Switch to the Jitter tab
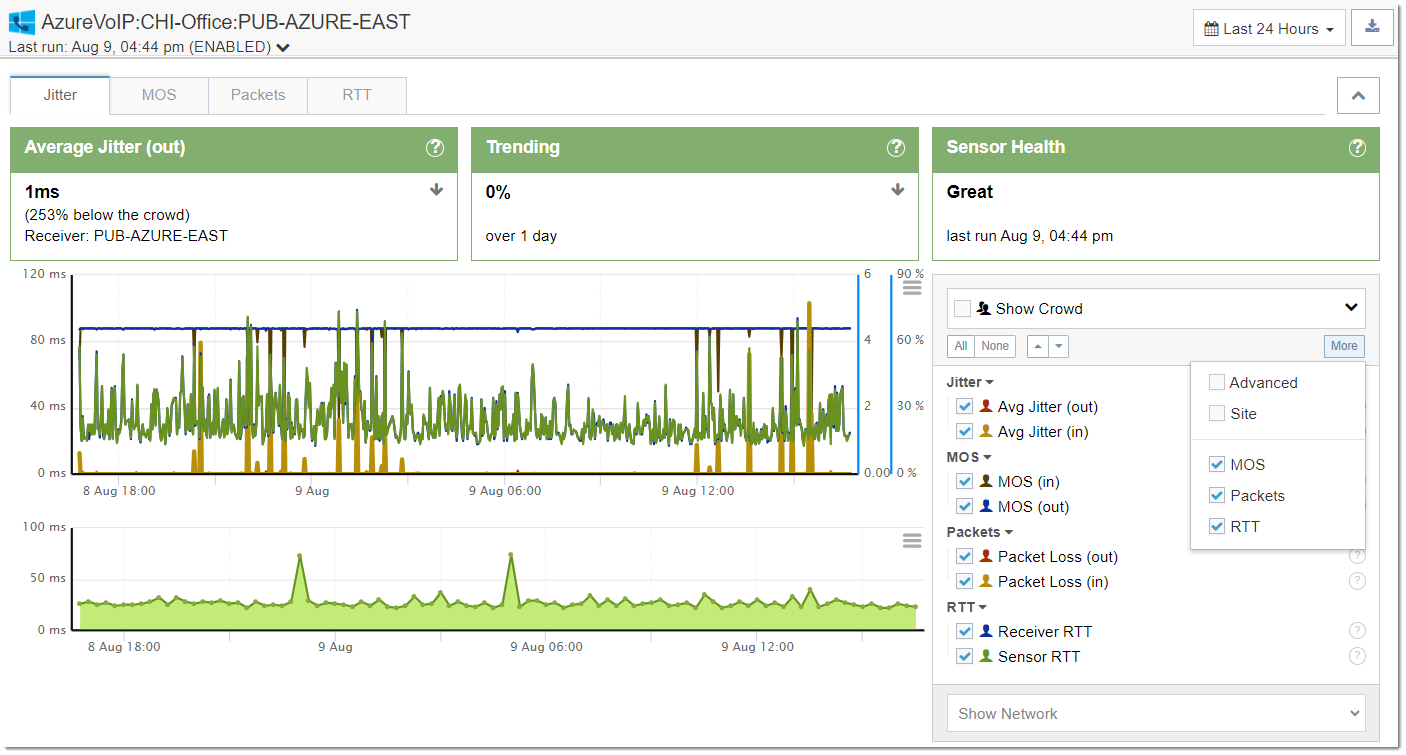1406x755 pixels. click(x=60, y=95)
